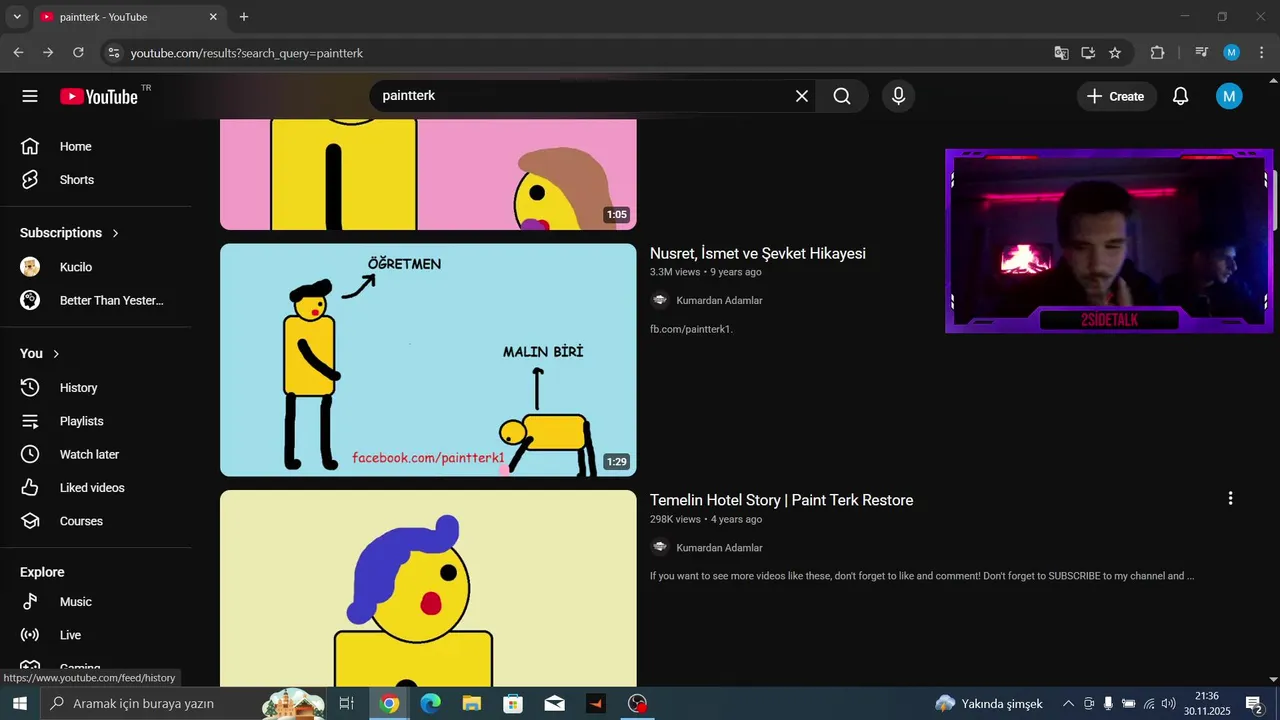The height and width of the screenshot is (720, 1280).
Task: Open Google Translate icon in address bar
Action: click(x=1061, y=53)
